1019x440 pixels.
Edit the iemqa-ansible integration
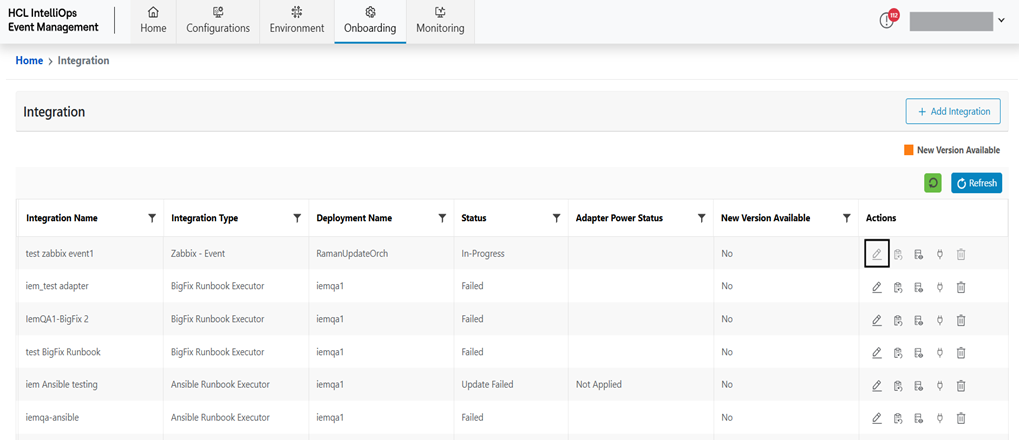[x=877, y=417]
